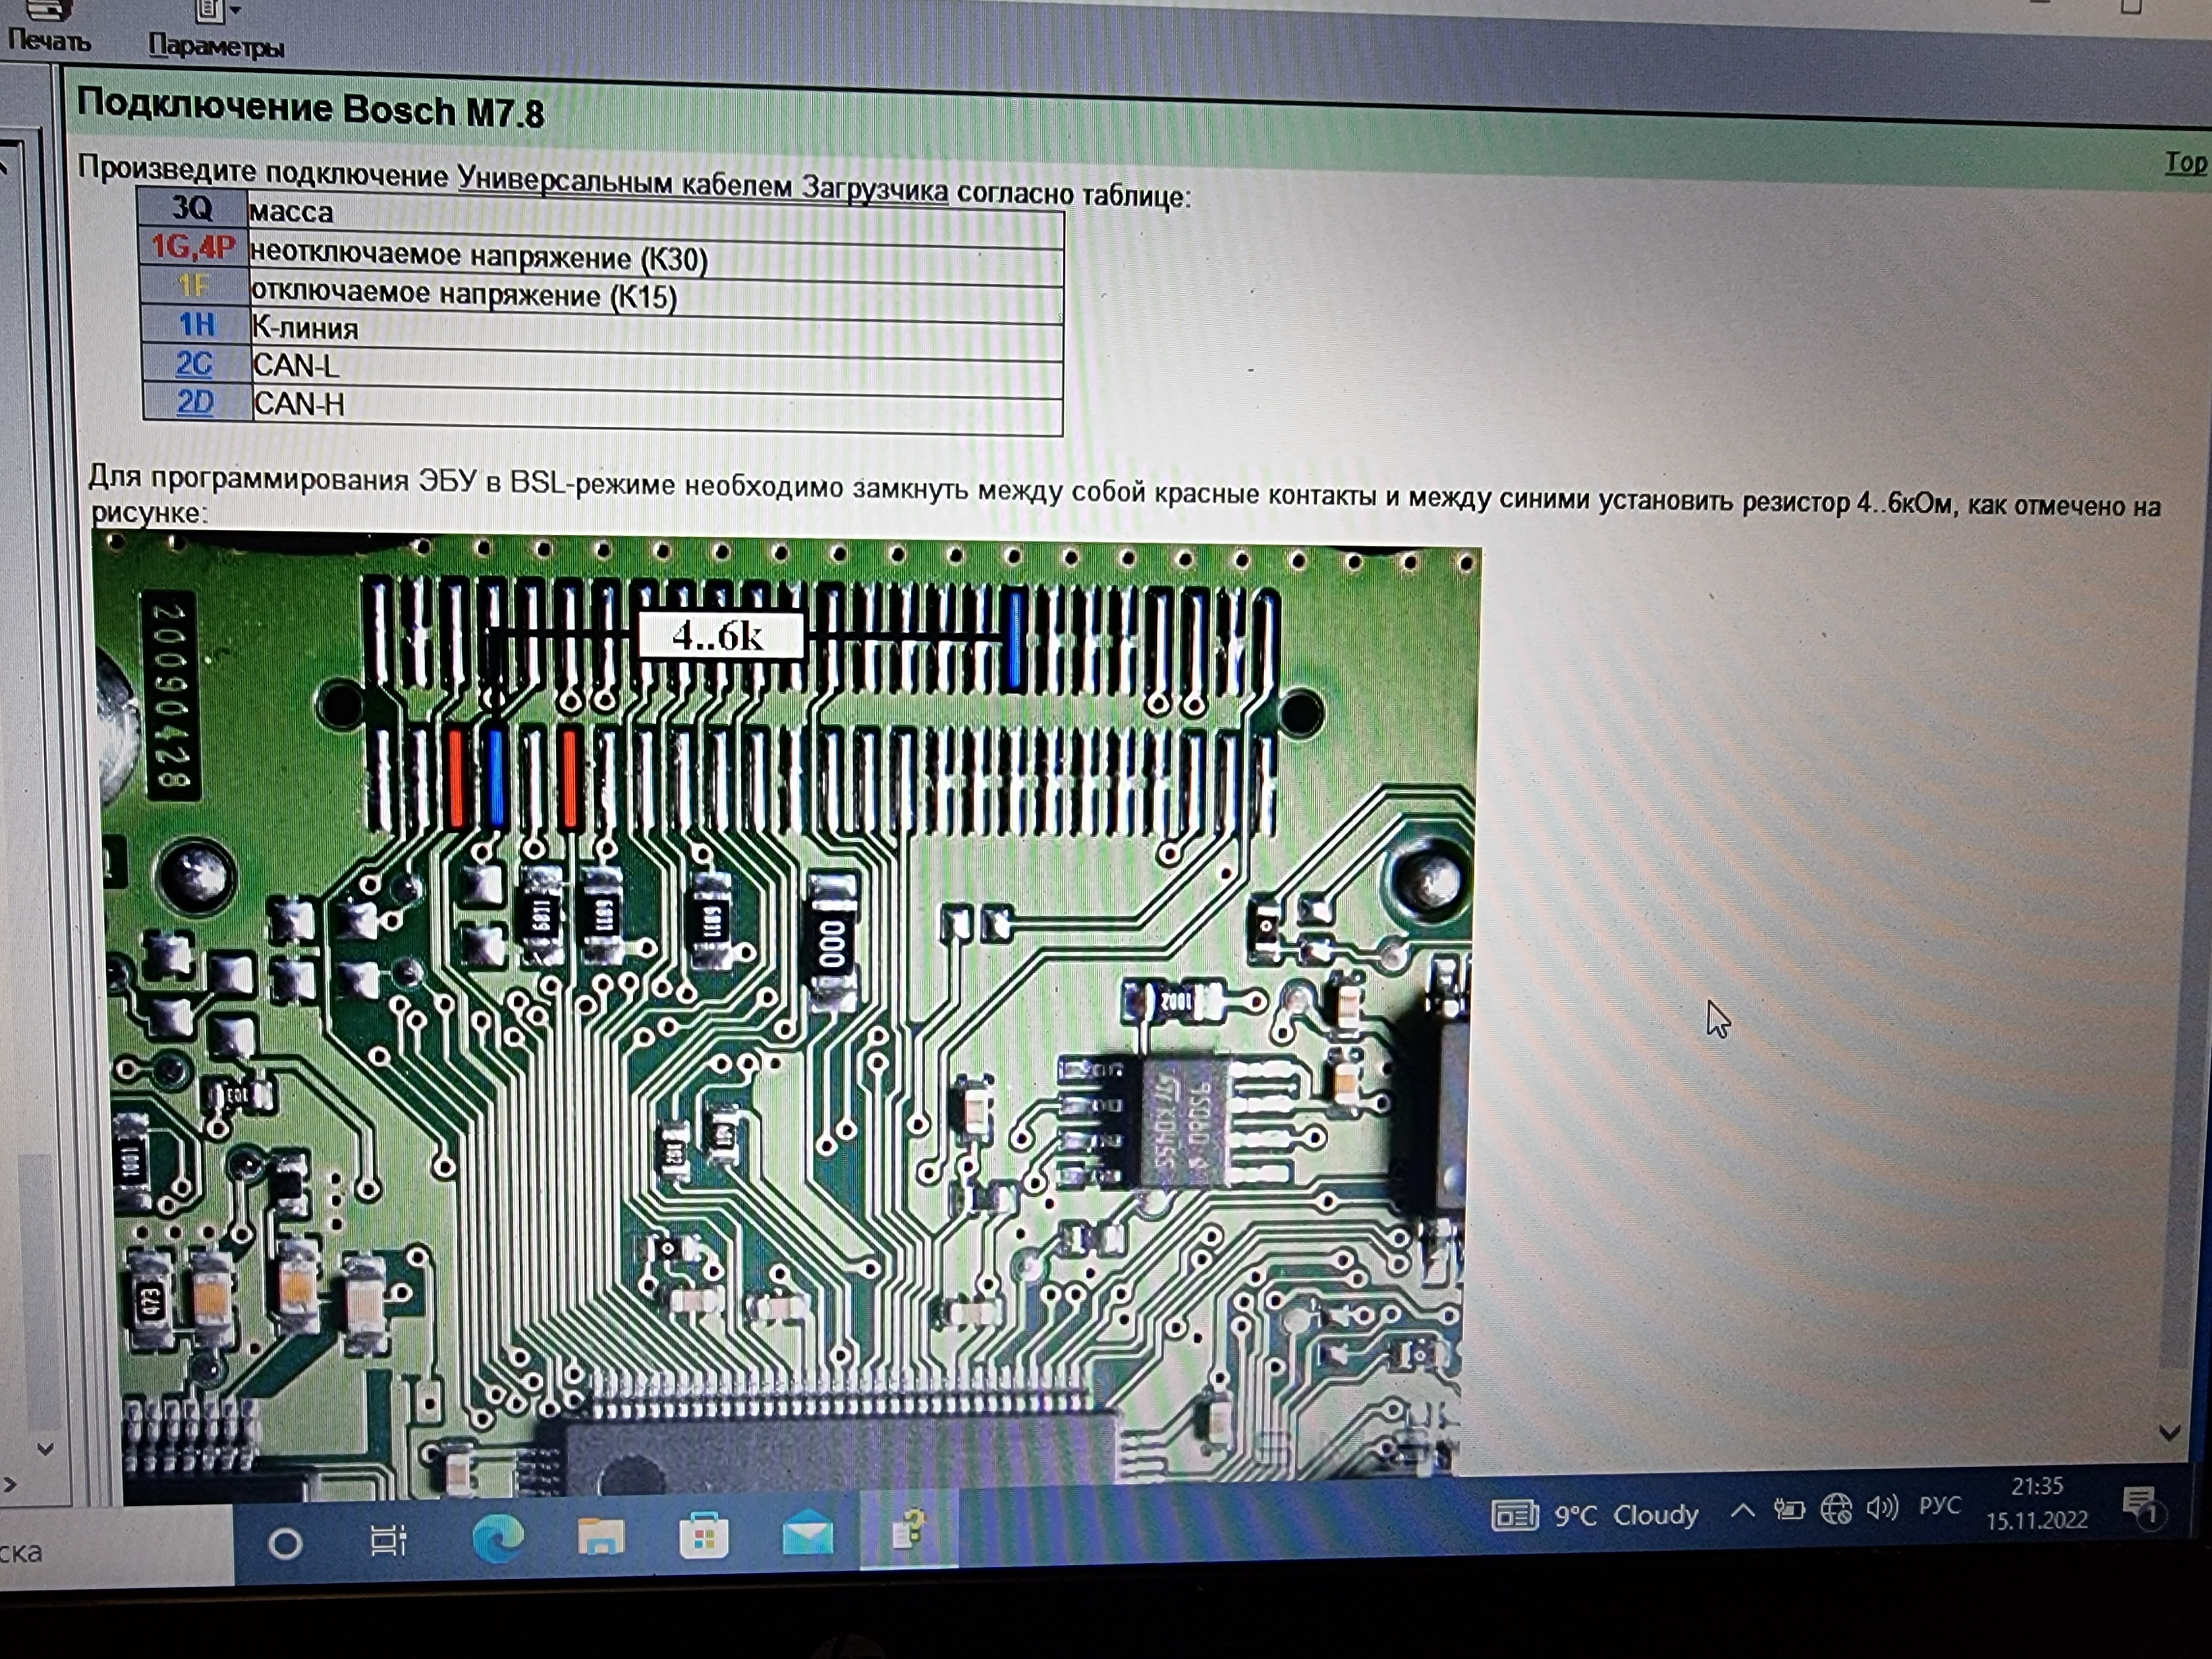Switch the РУС input language indicator
This screenshot has width=2212, height=1659.
click(x=1939, y=1506)
